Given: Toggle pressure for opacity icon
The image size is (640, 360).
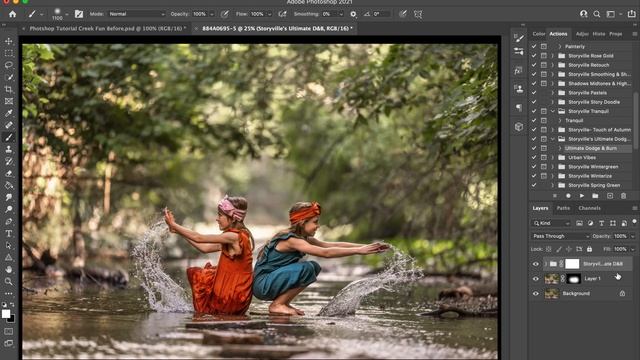Looking at the screenshot, I should 224,14.
